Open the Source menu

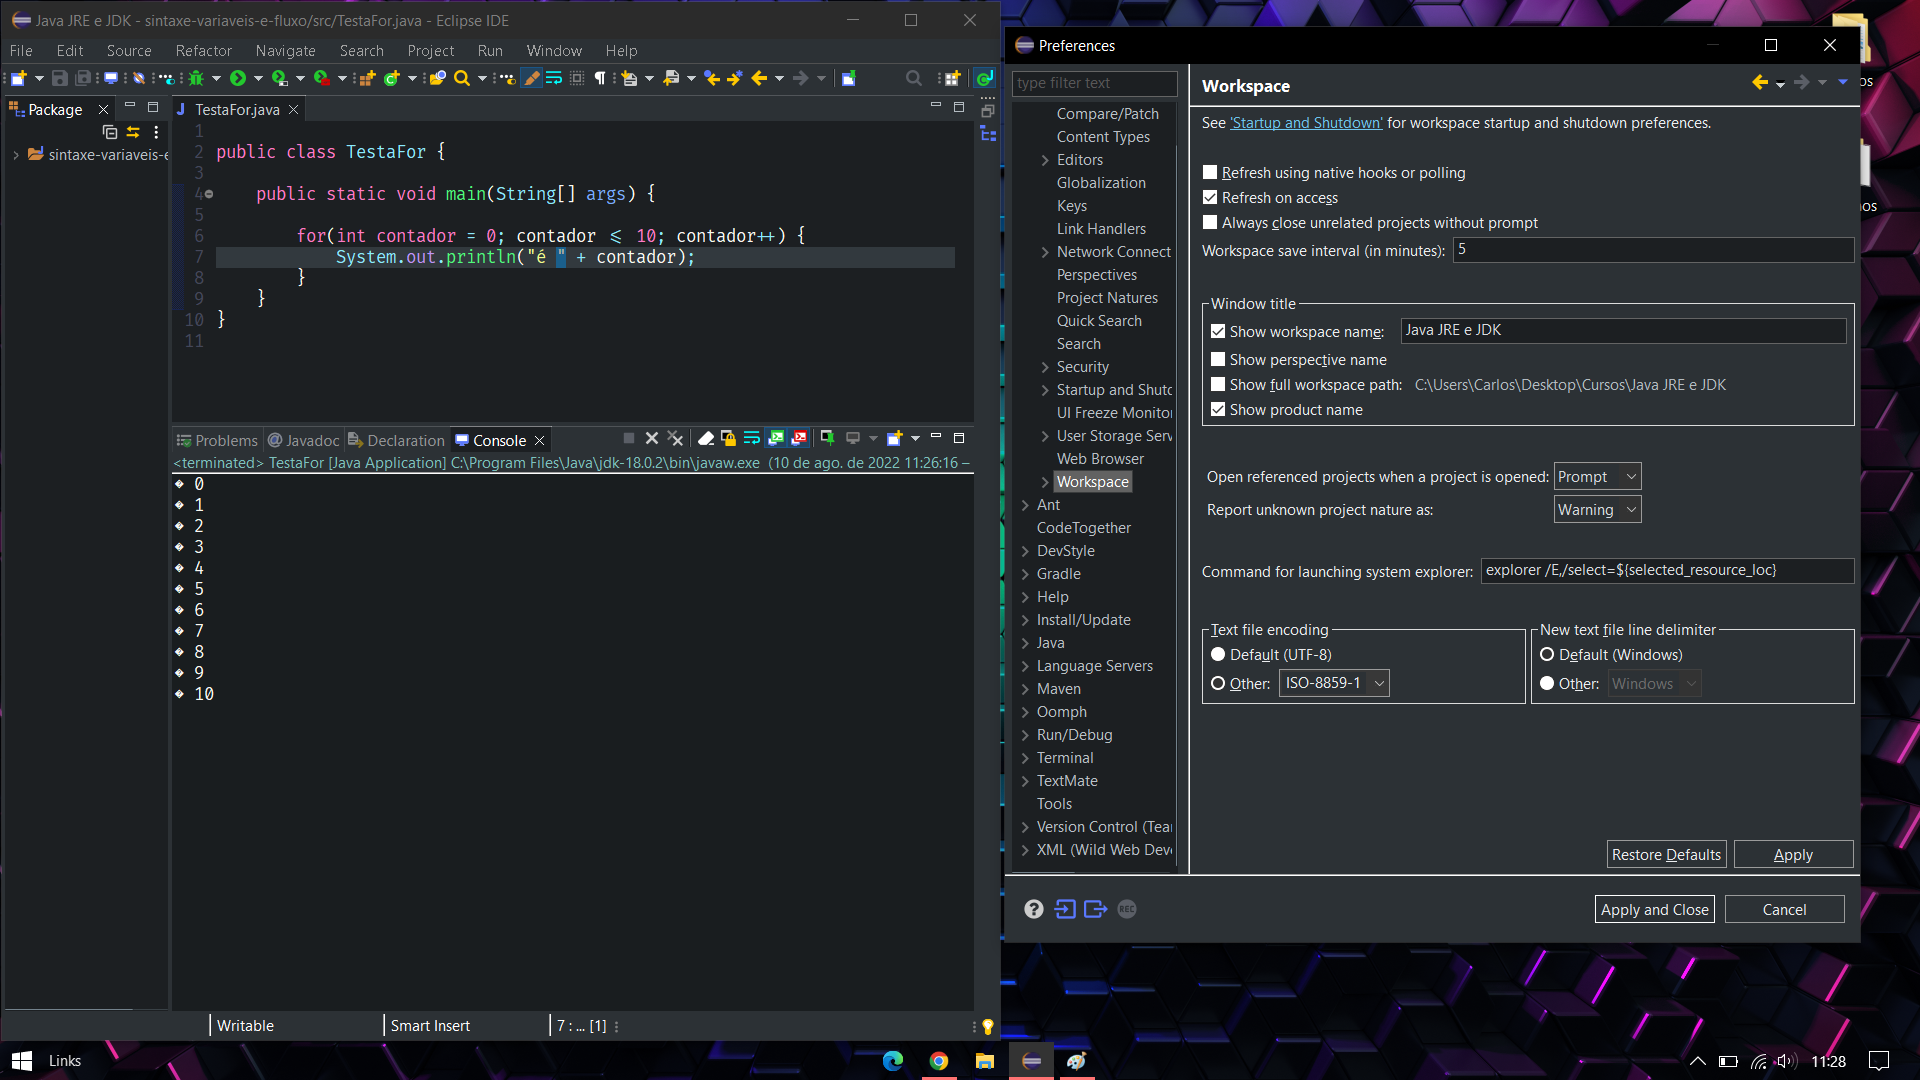tap(129, 51)
